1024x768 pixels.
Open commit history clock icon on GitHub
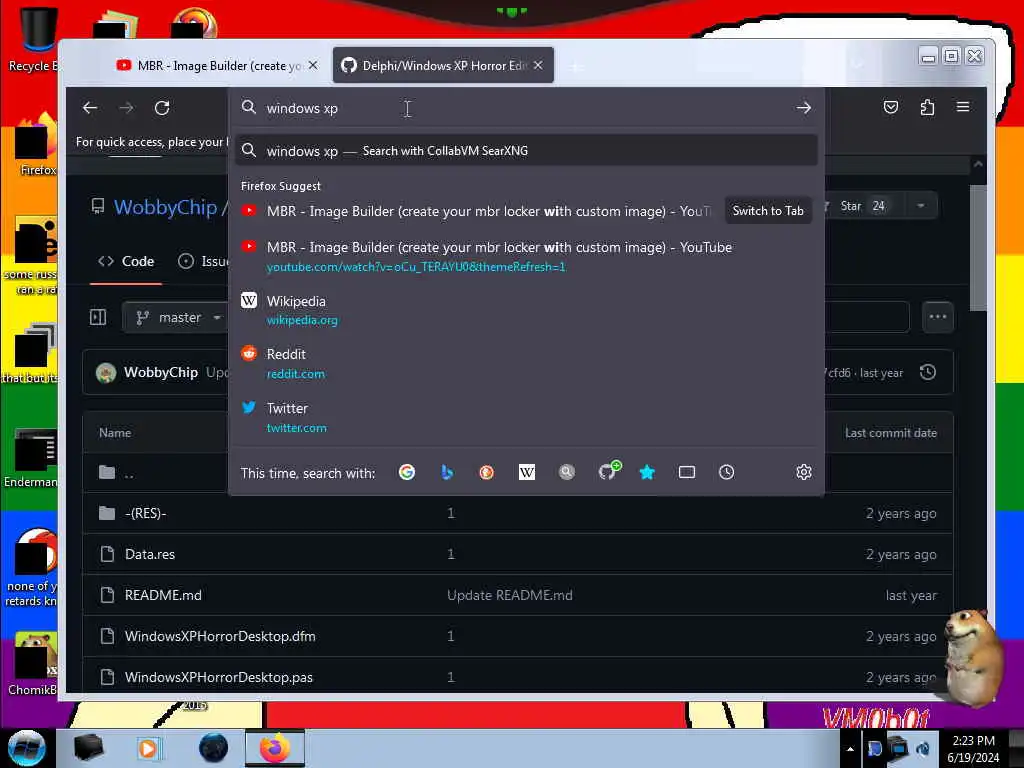[928, 372]
